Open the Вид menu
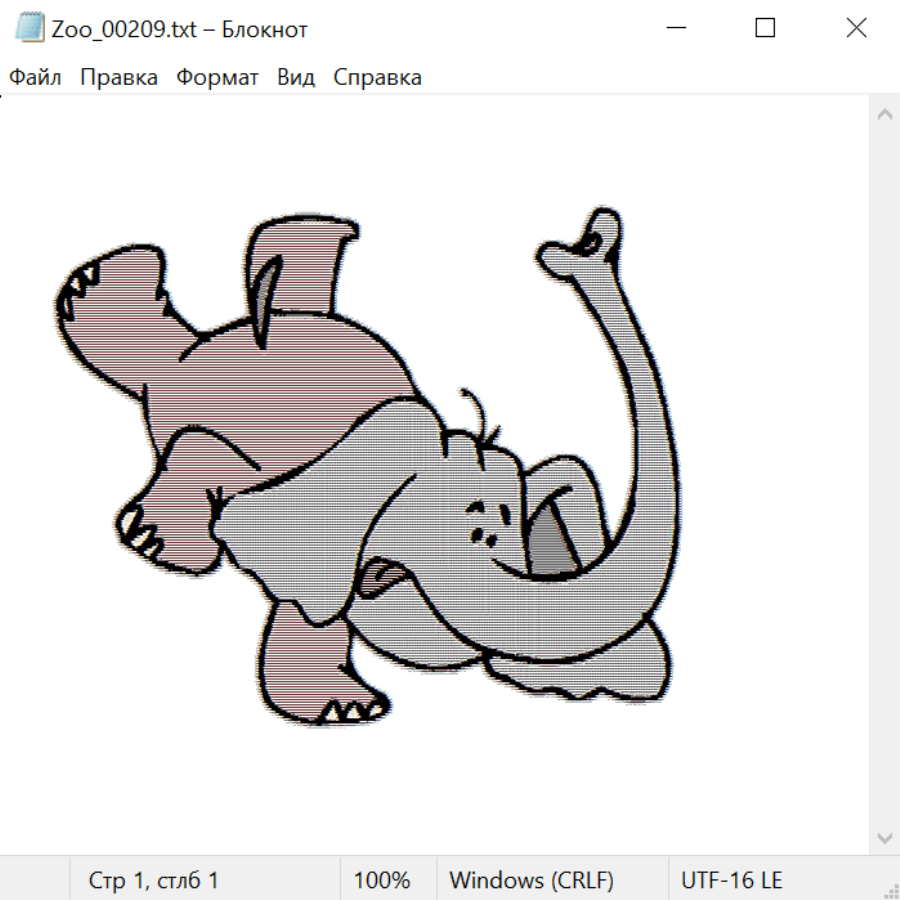This screenshot has width=900, height=900. click(x=296, y=78)
